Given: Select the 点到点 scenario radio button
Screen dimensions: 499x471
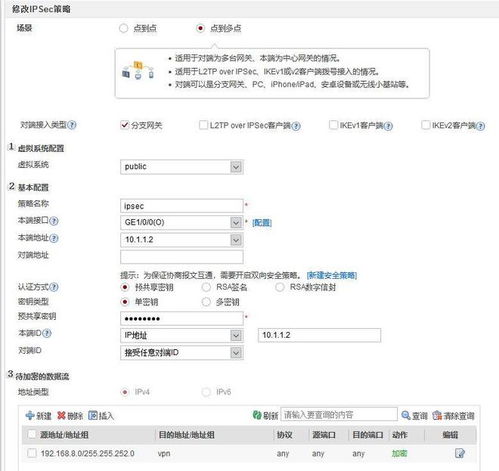Looking at the screenshot, I should [124, 28].
